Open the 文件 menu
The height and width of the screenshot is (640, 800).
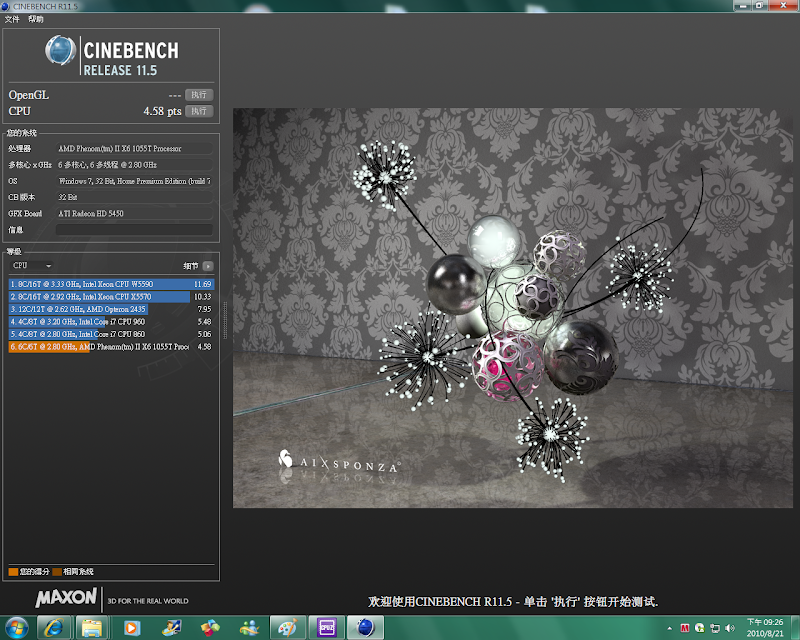(x=12, y=19)
